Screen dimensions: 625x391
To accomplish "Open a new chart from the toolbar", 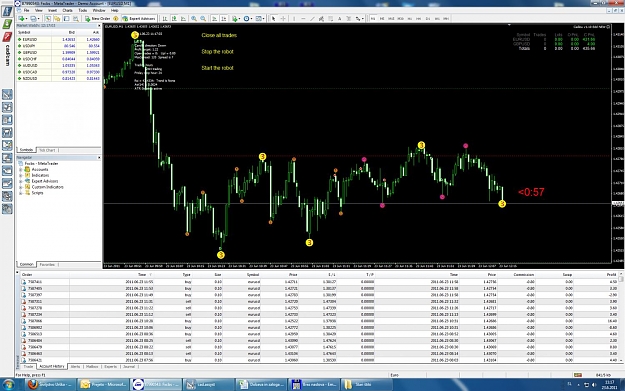I will pos(22,18).
